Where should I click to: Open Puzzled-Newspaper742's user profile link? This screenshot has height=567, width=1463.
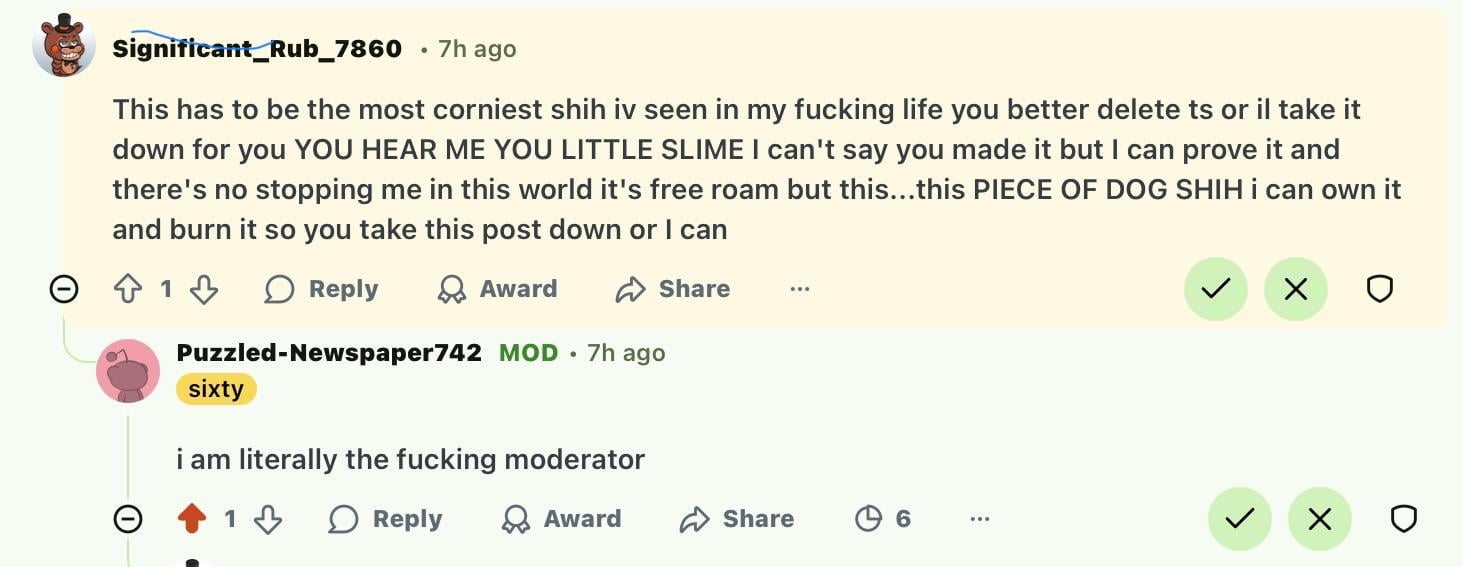(x=329, y=353)
